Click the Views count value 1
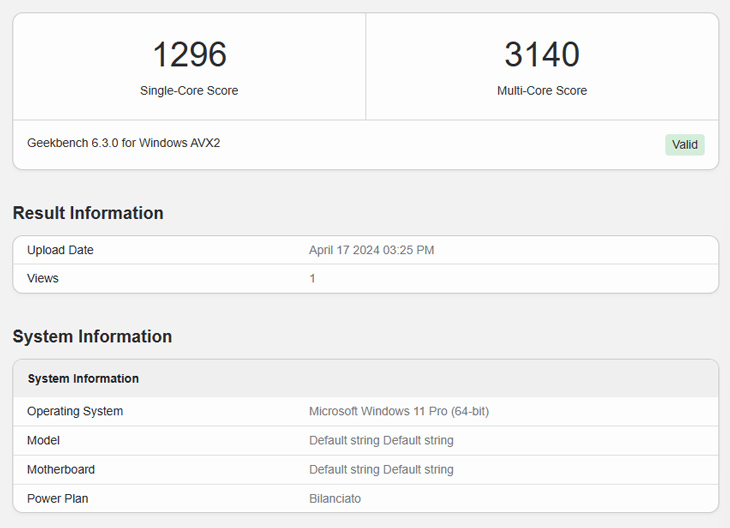 point(312,279)
